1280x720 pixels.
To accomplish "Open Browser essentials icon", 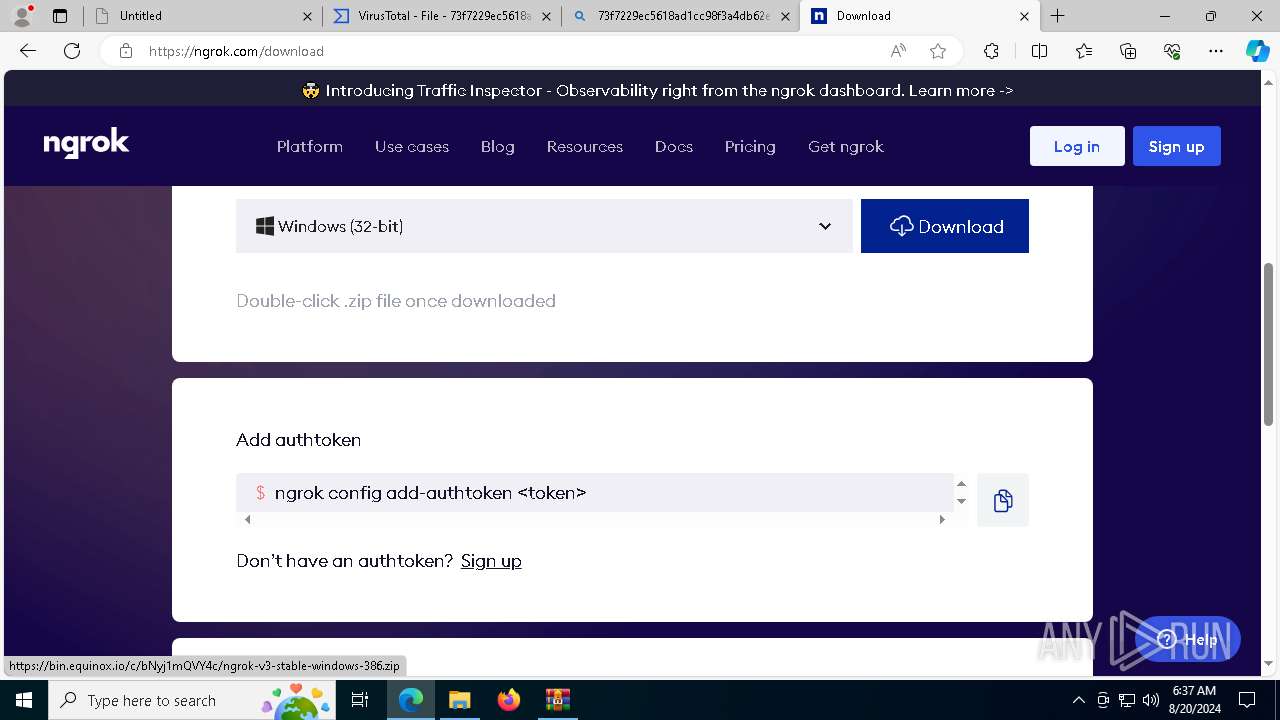I will [1172, 51].
